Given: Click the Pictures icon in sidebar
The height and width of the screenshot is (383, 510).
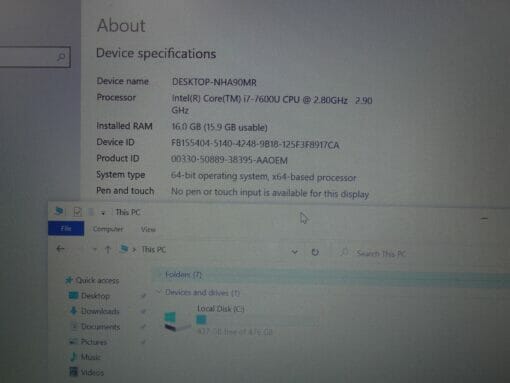Looking at the screenshot, I should [x=73, y=341].
